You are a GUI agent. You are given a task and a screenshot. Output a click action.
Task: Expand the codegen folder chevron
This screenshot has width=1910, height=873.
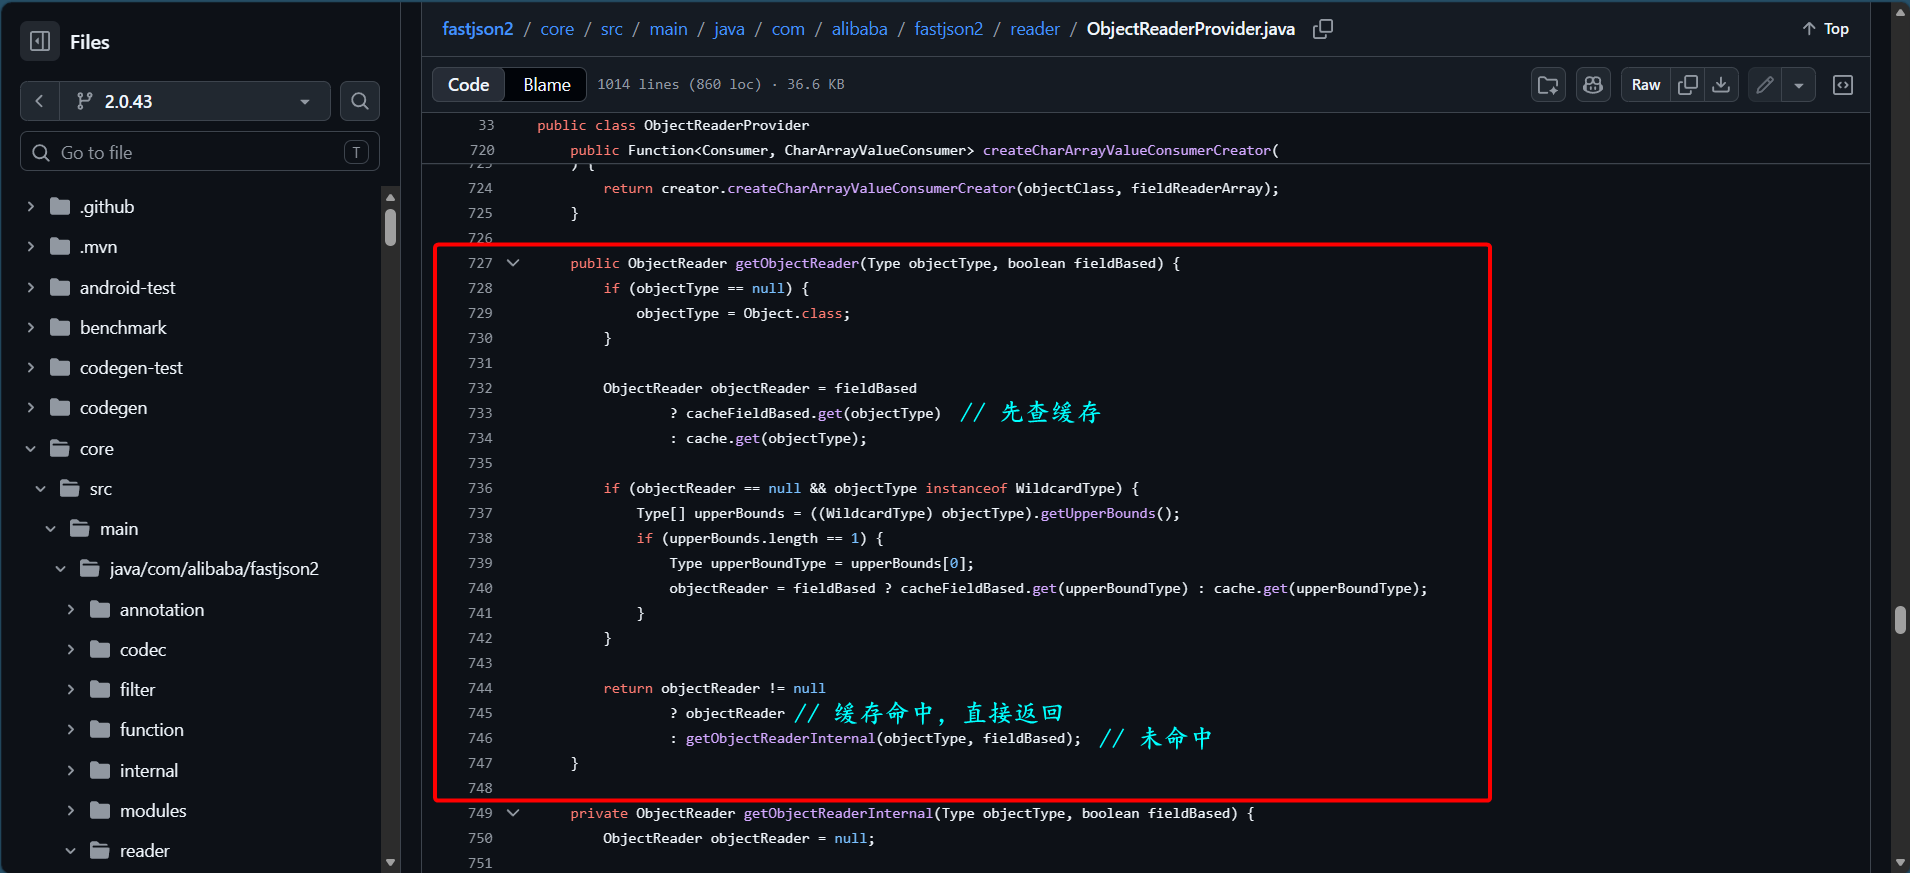pyautogui.click(x=30, y=408)
